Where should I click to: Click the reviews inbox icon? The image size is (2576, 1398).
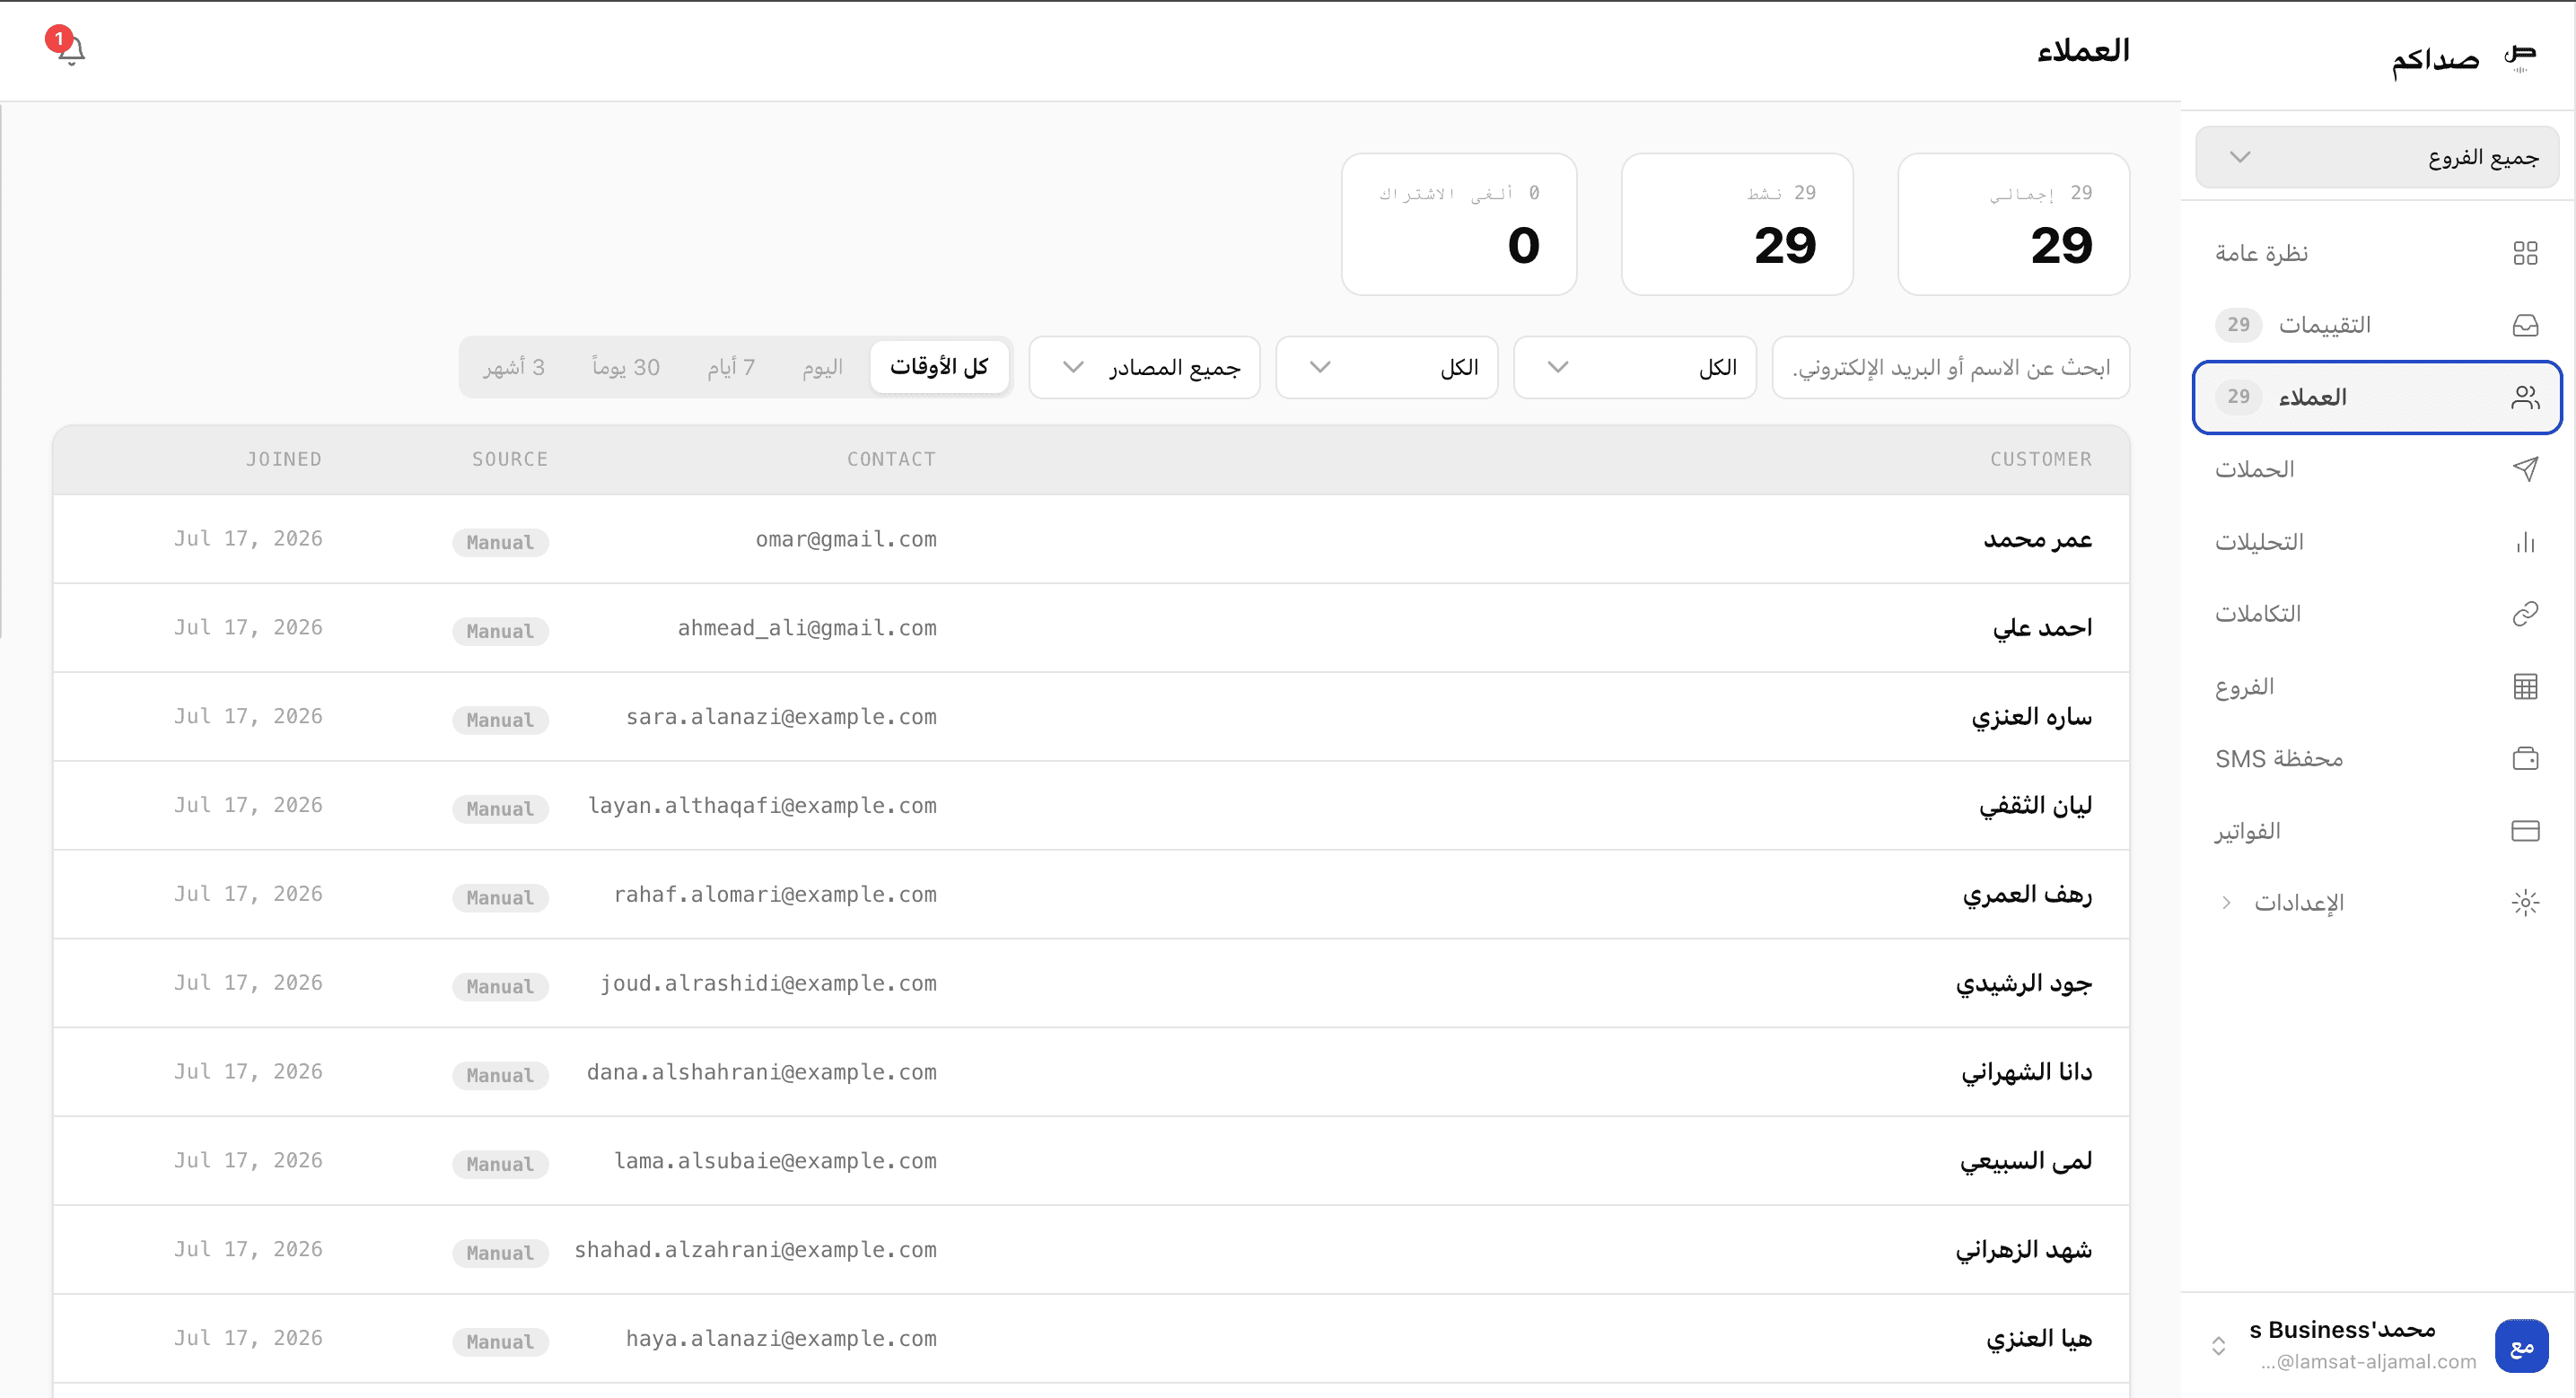tap(2525, 325)
